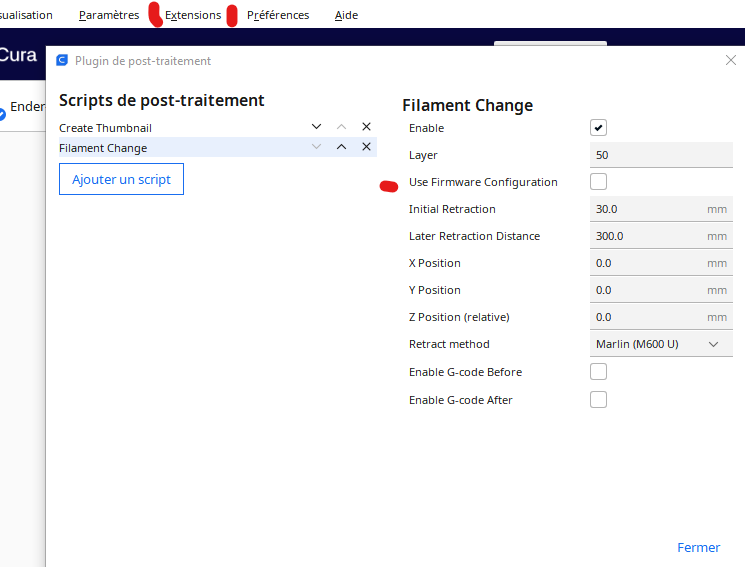
Task: Close the post-processing plugin dialog
Action: (730, 61)
